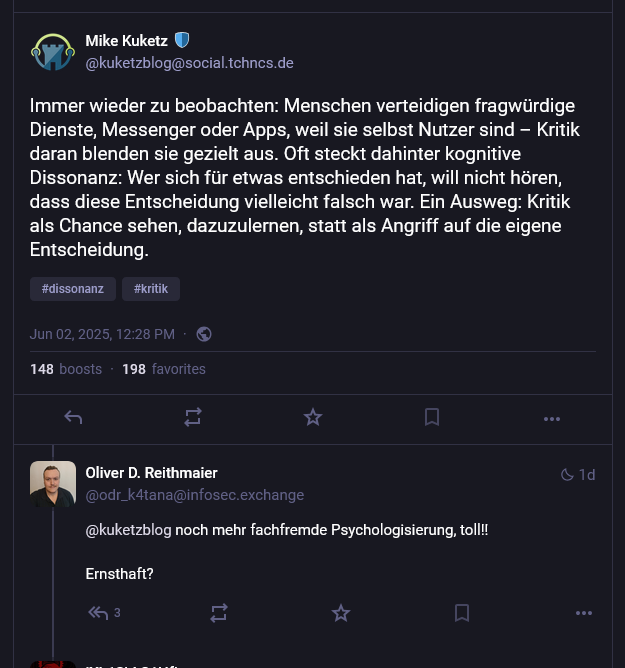
Task: Open more menu on Reithmaier's reply
Action: coord(584,613)
